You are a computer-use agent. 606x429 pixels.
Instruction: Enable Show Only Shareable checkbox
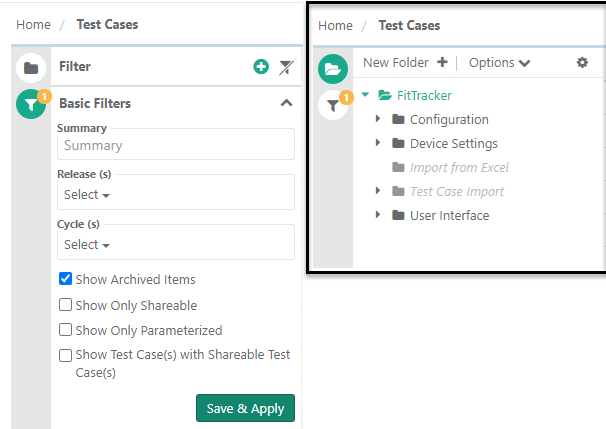click(x=65, y=305)
